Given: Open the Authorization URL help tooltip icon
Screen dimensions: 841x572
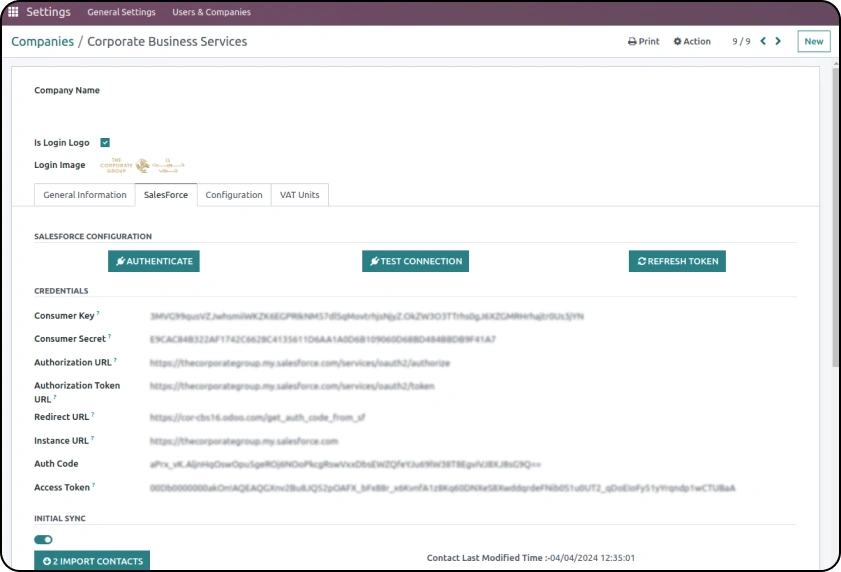Looking at the screenshot, I should click(x=115, y=360).
